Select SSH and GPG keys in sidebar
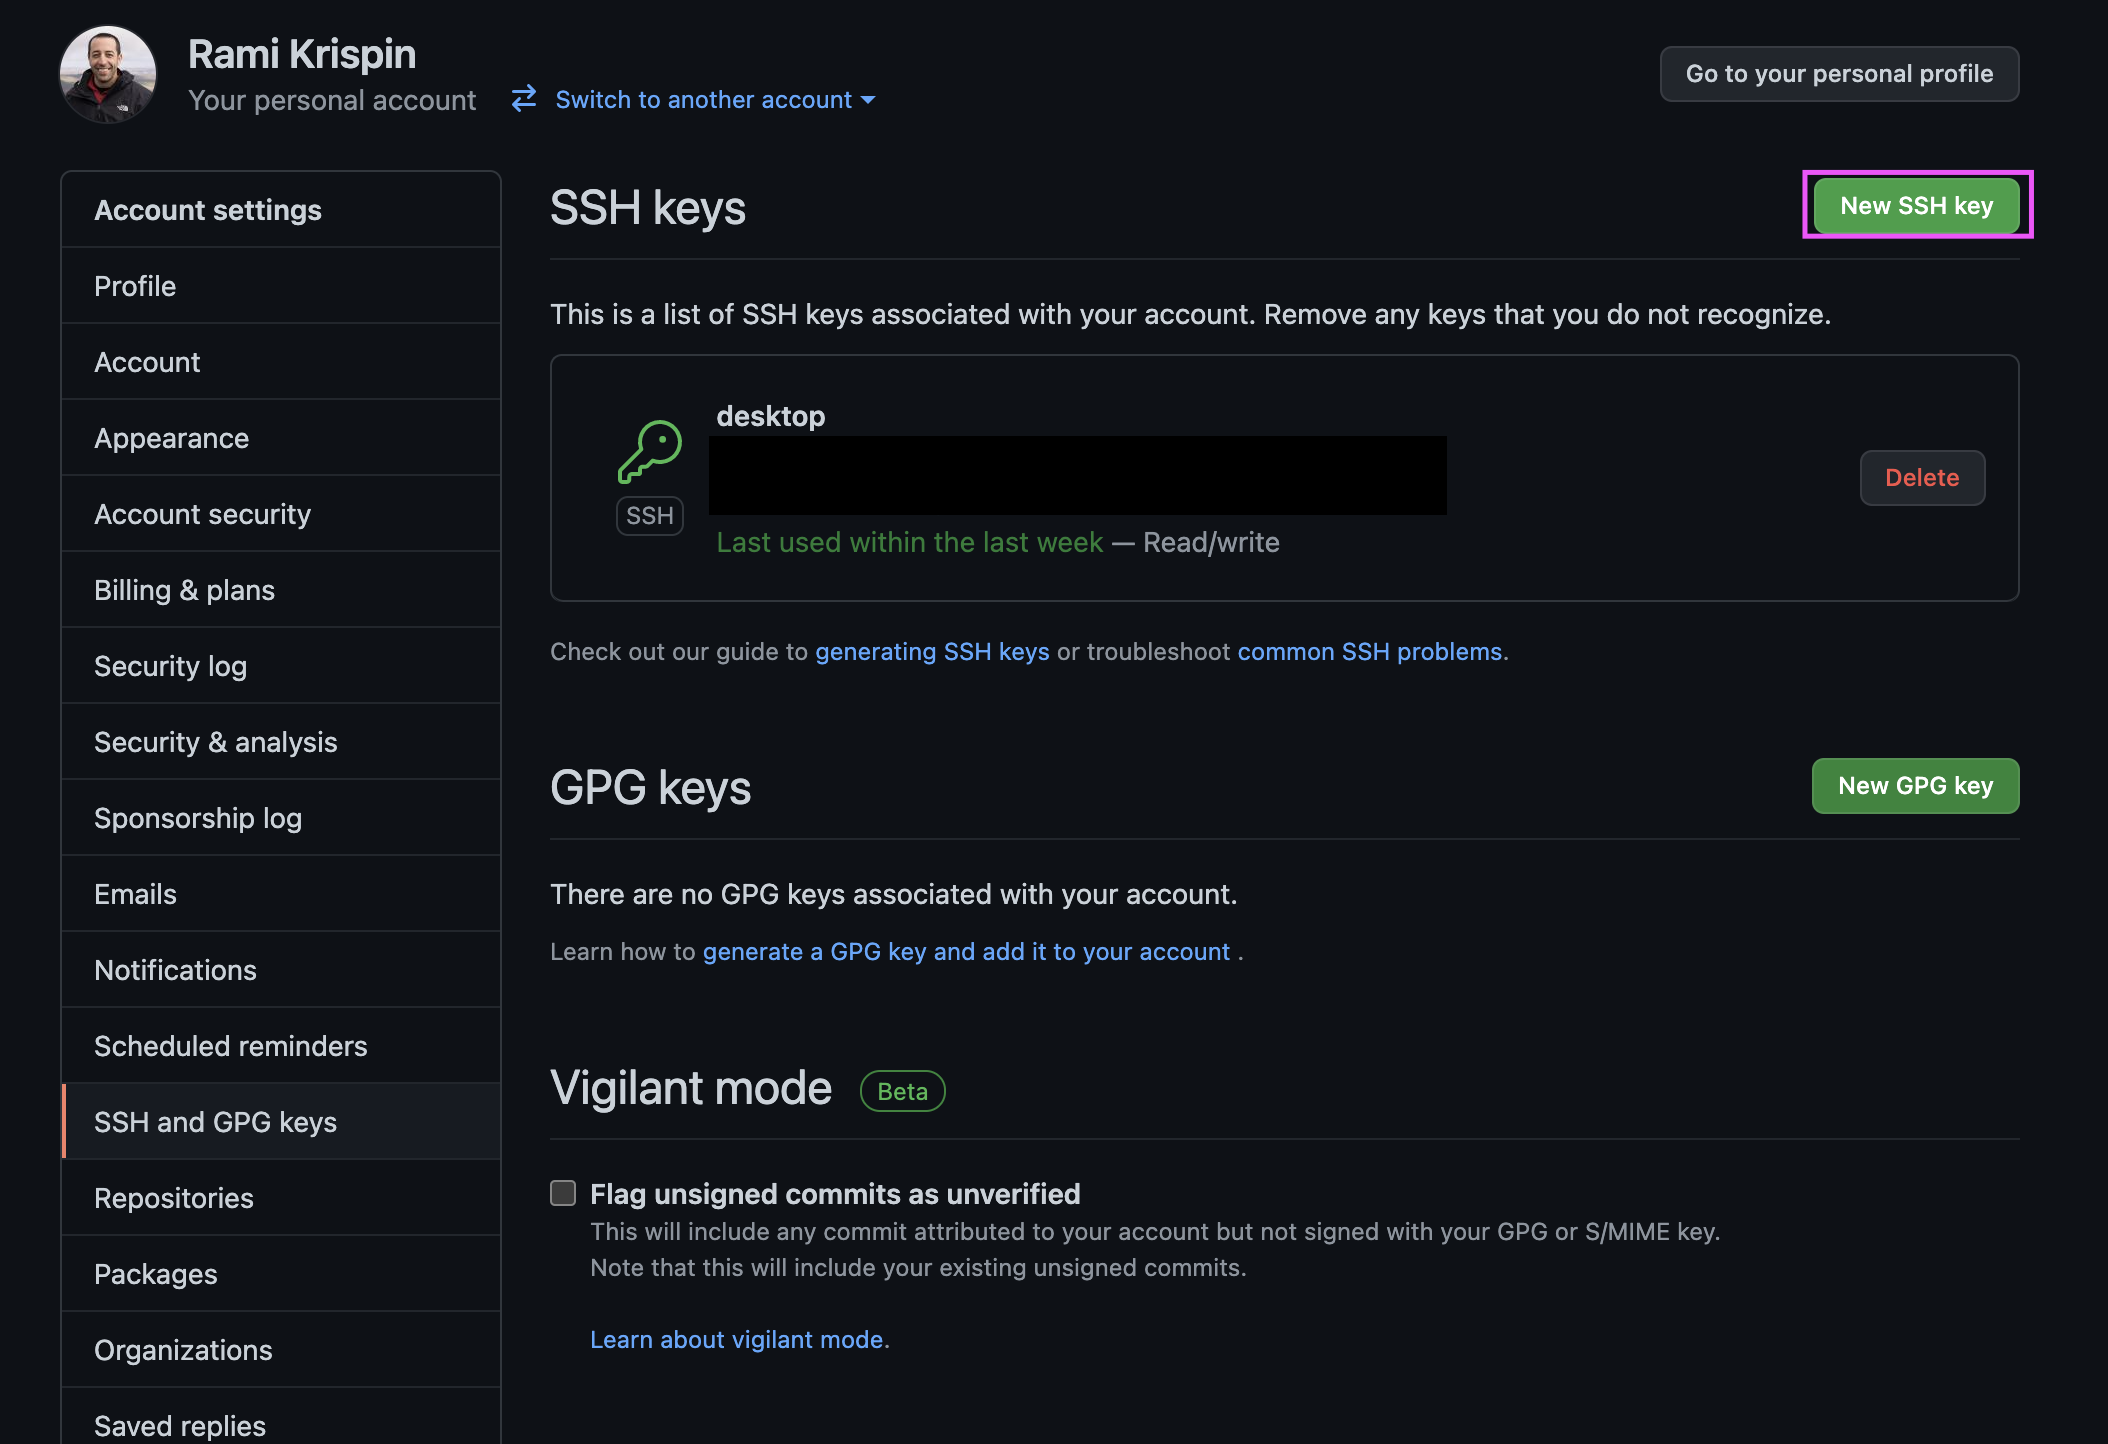The image size is (2108, 1444). (x=215, y=1121)
